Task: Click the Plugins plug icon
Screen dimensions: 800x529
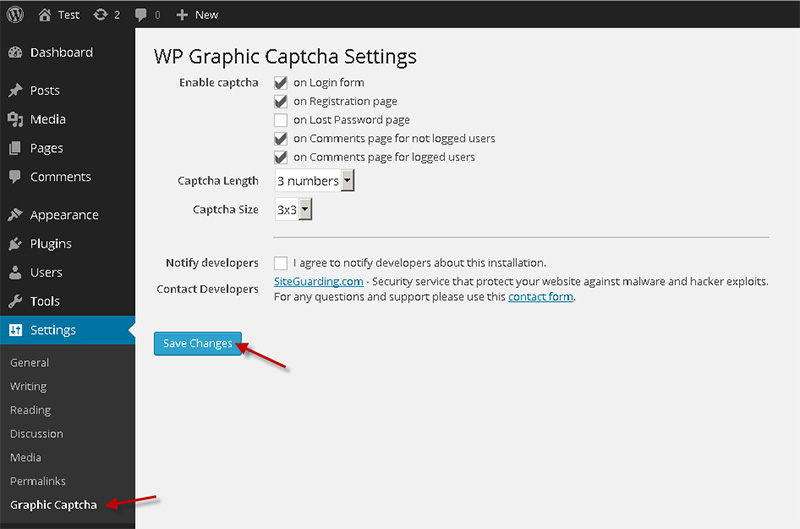Action: pos(15,244)
